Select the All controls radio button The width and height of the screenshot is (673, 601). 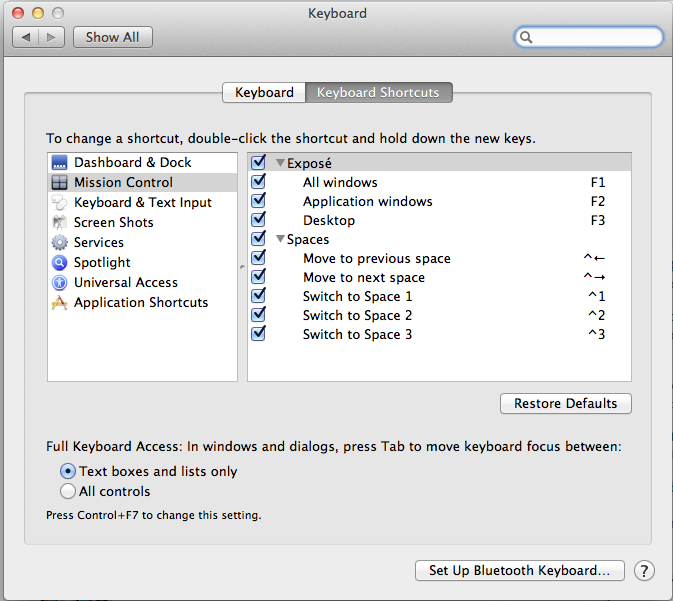point(68,491)
